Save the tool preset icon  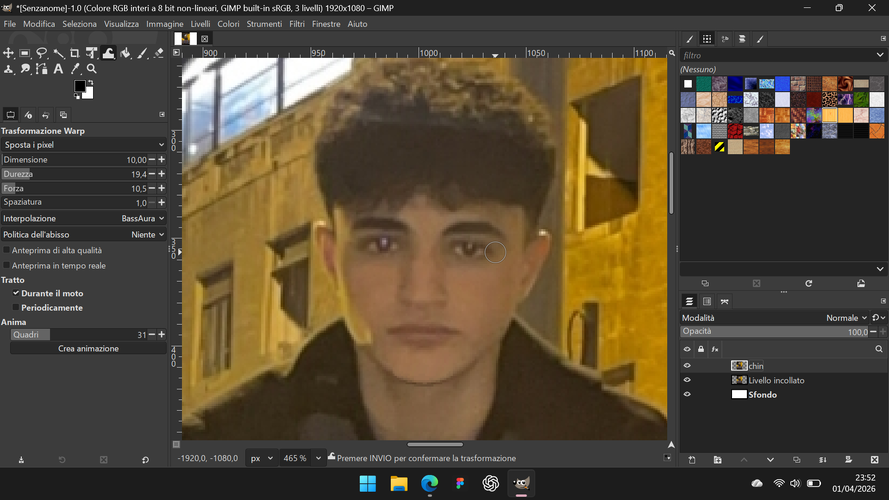(x=21, y=460)
